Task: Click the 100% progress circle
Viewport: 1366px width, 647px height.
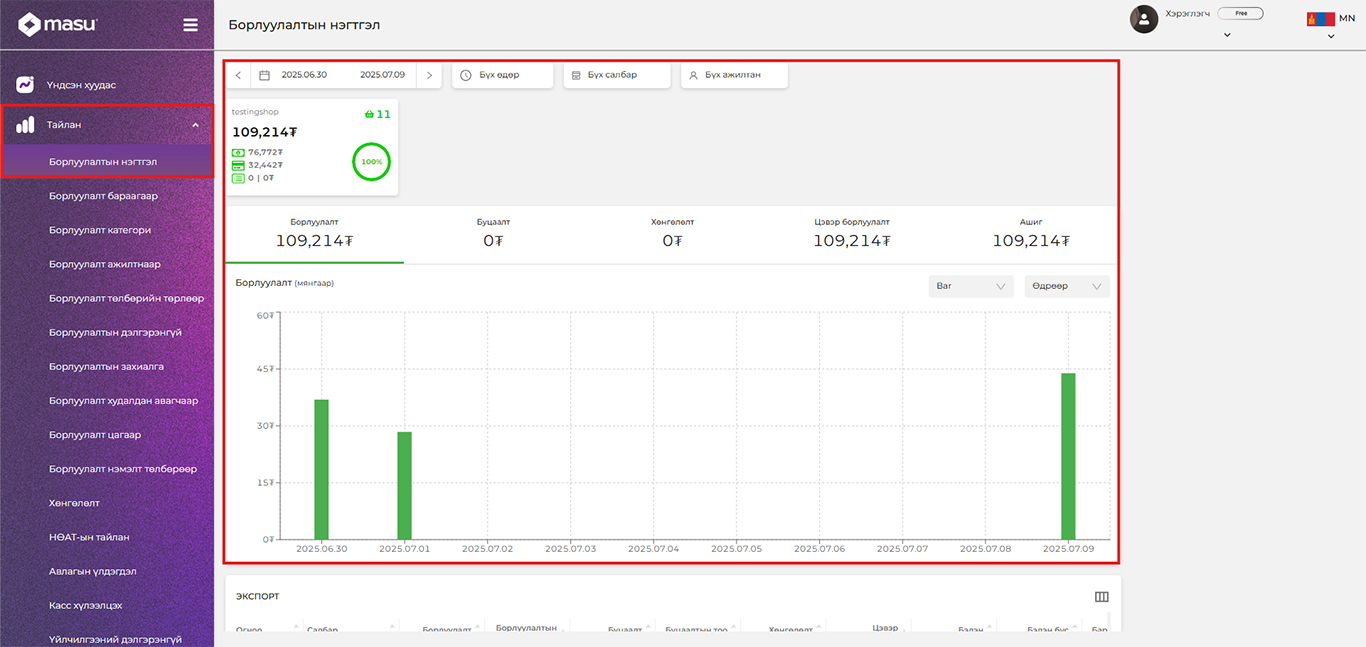Action: (x=371, y=162)
